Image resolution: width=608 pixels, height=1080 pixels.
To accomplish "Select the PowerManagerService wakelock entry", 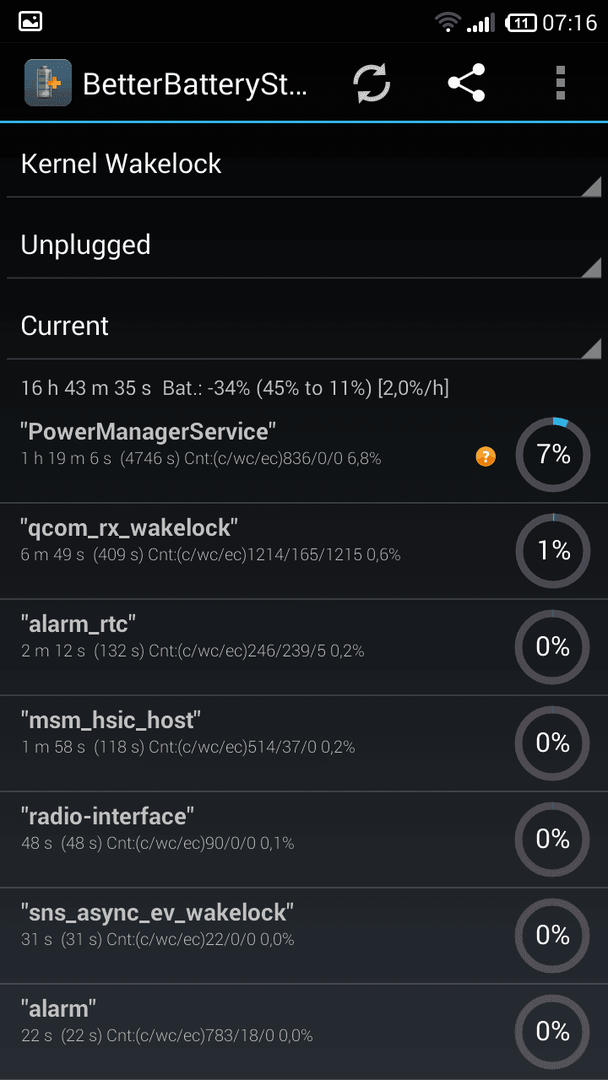I will 304,455.
